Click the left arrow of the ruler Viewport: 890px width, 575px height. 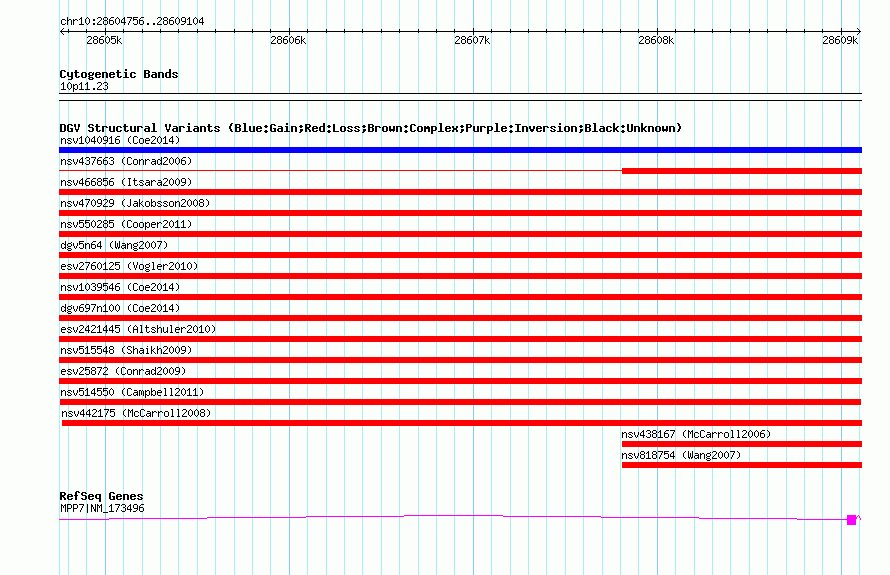click(62, 32)
